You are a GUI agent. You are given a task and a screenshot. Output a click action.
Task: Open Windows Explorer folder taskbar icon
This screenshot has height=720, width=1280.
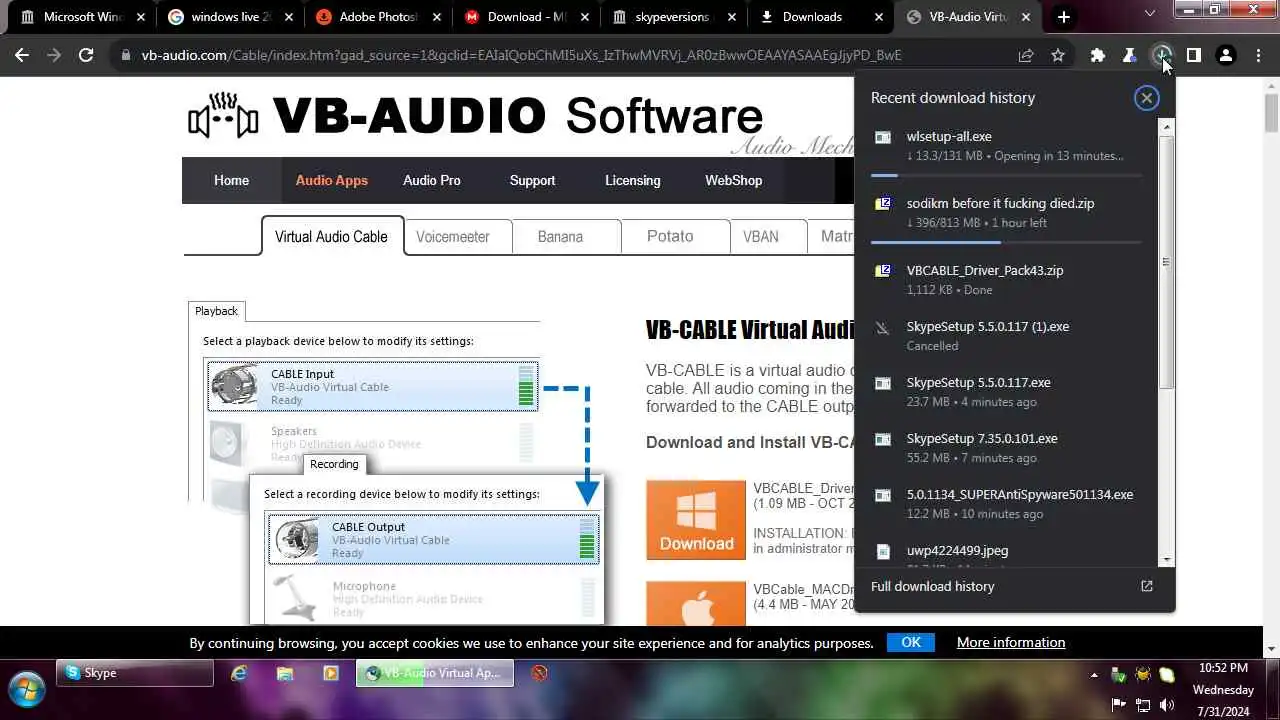click(285, 673)
